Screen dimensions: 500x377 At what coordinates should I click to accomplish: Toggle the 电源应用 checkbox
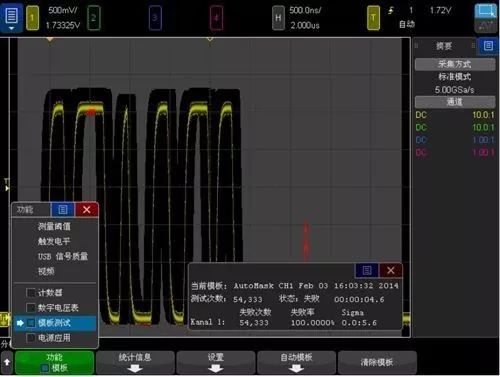coord(31,338)
